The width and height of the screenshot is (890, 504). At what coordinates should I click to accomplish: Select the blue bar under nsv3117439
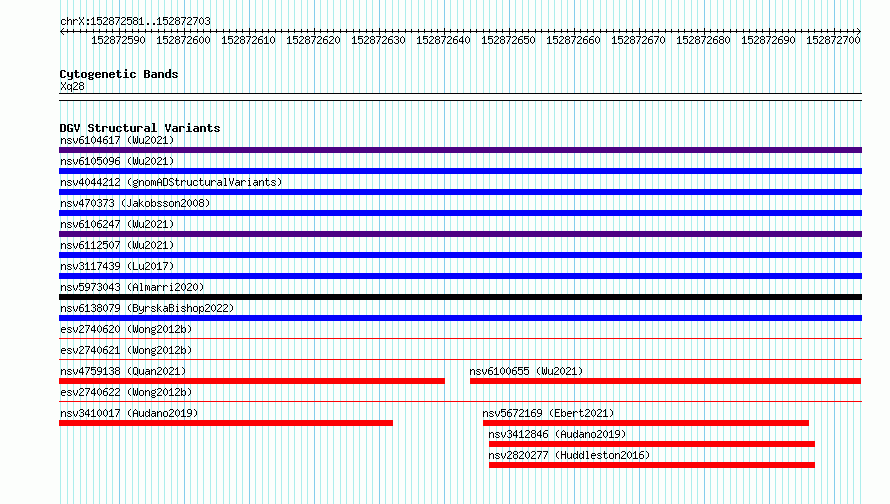pos(460,276)
